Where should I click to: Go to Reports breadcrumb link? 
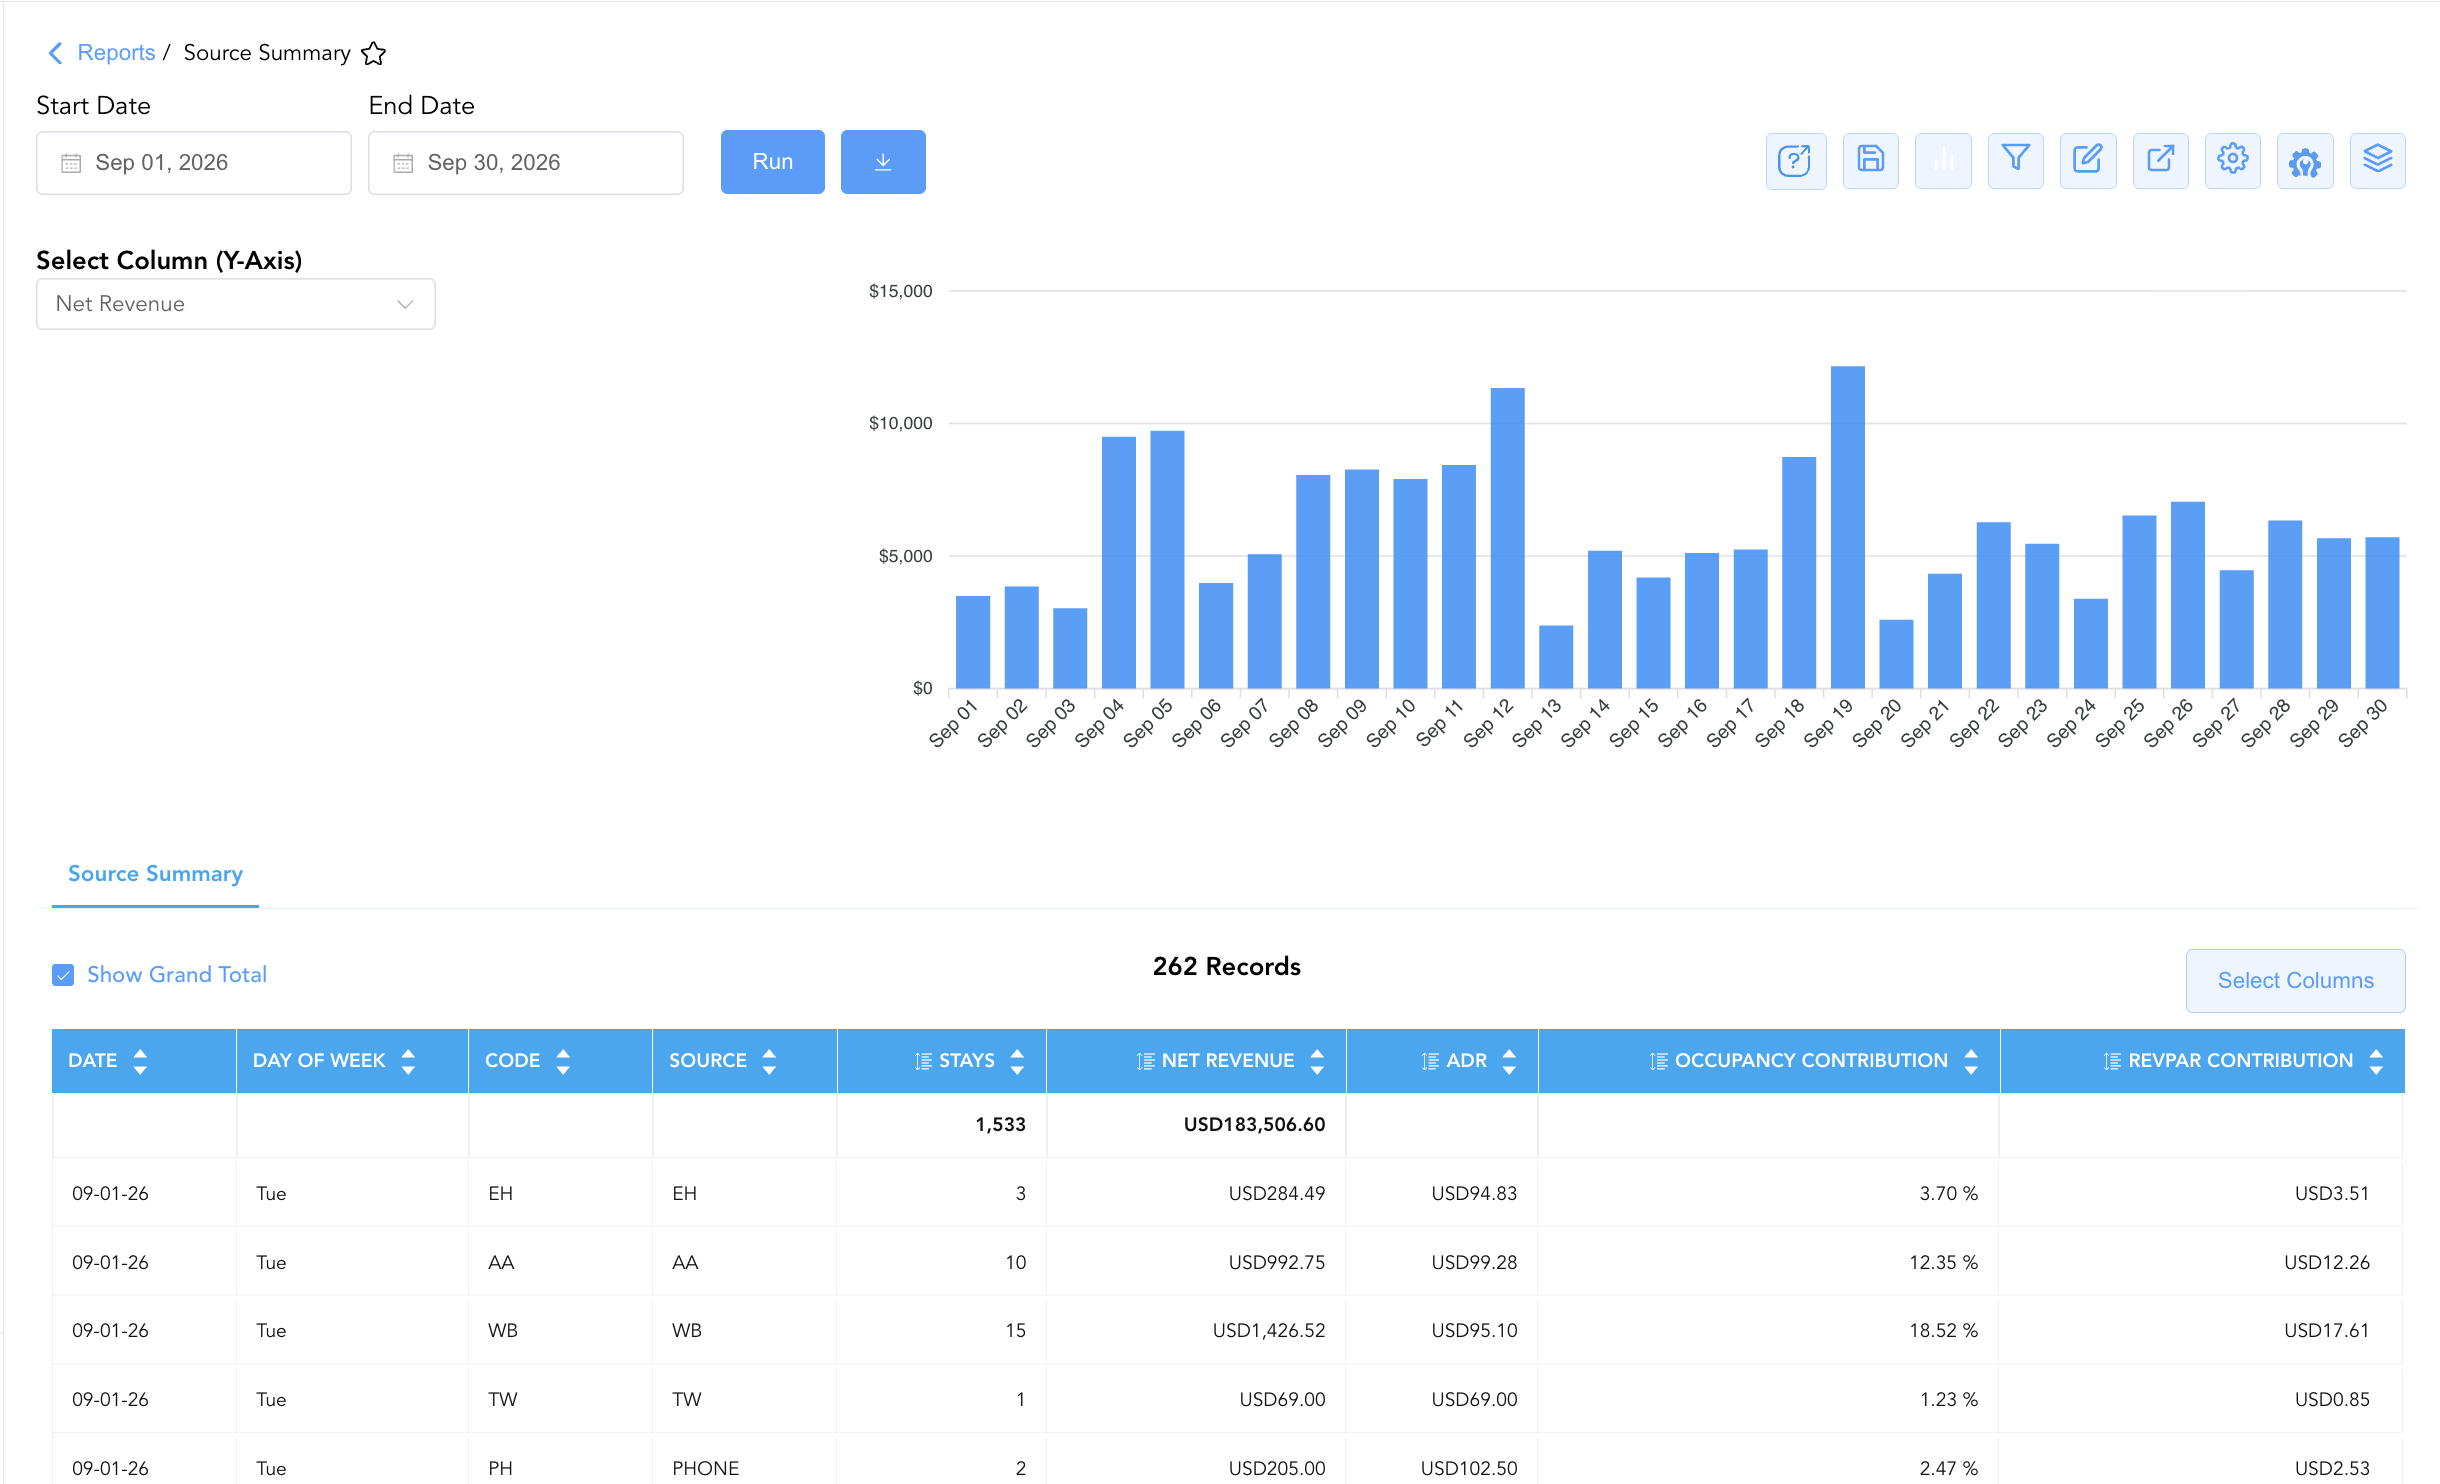coord(116,53)
